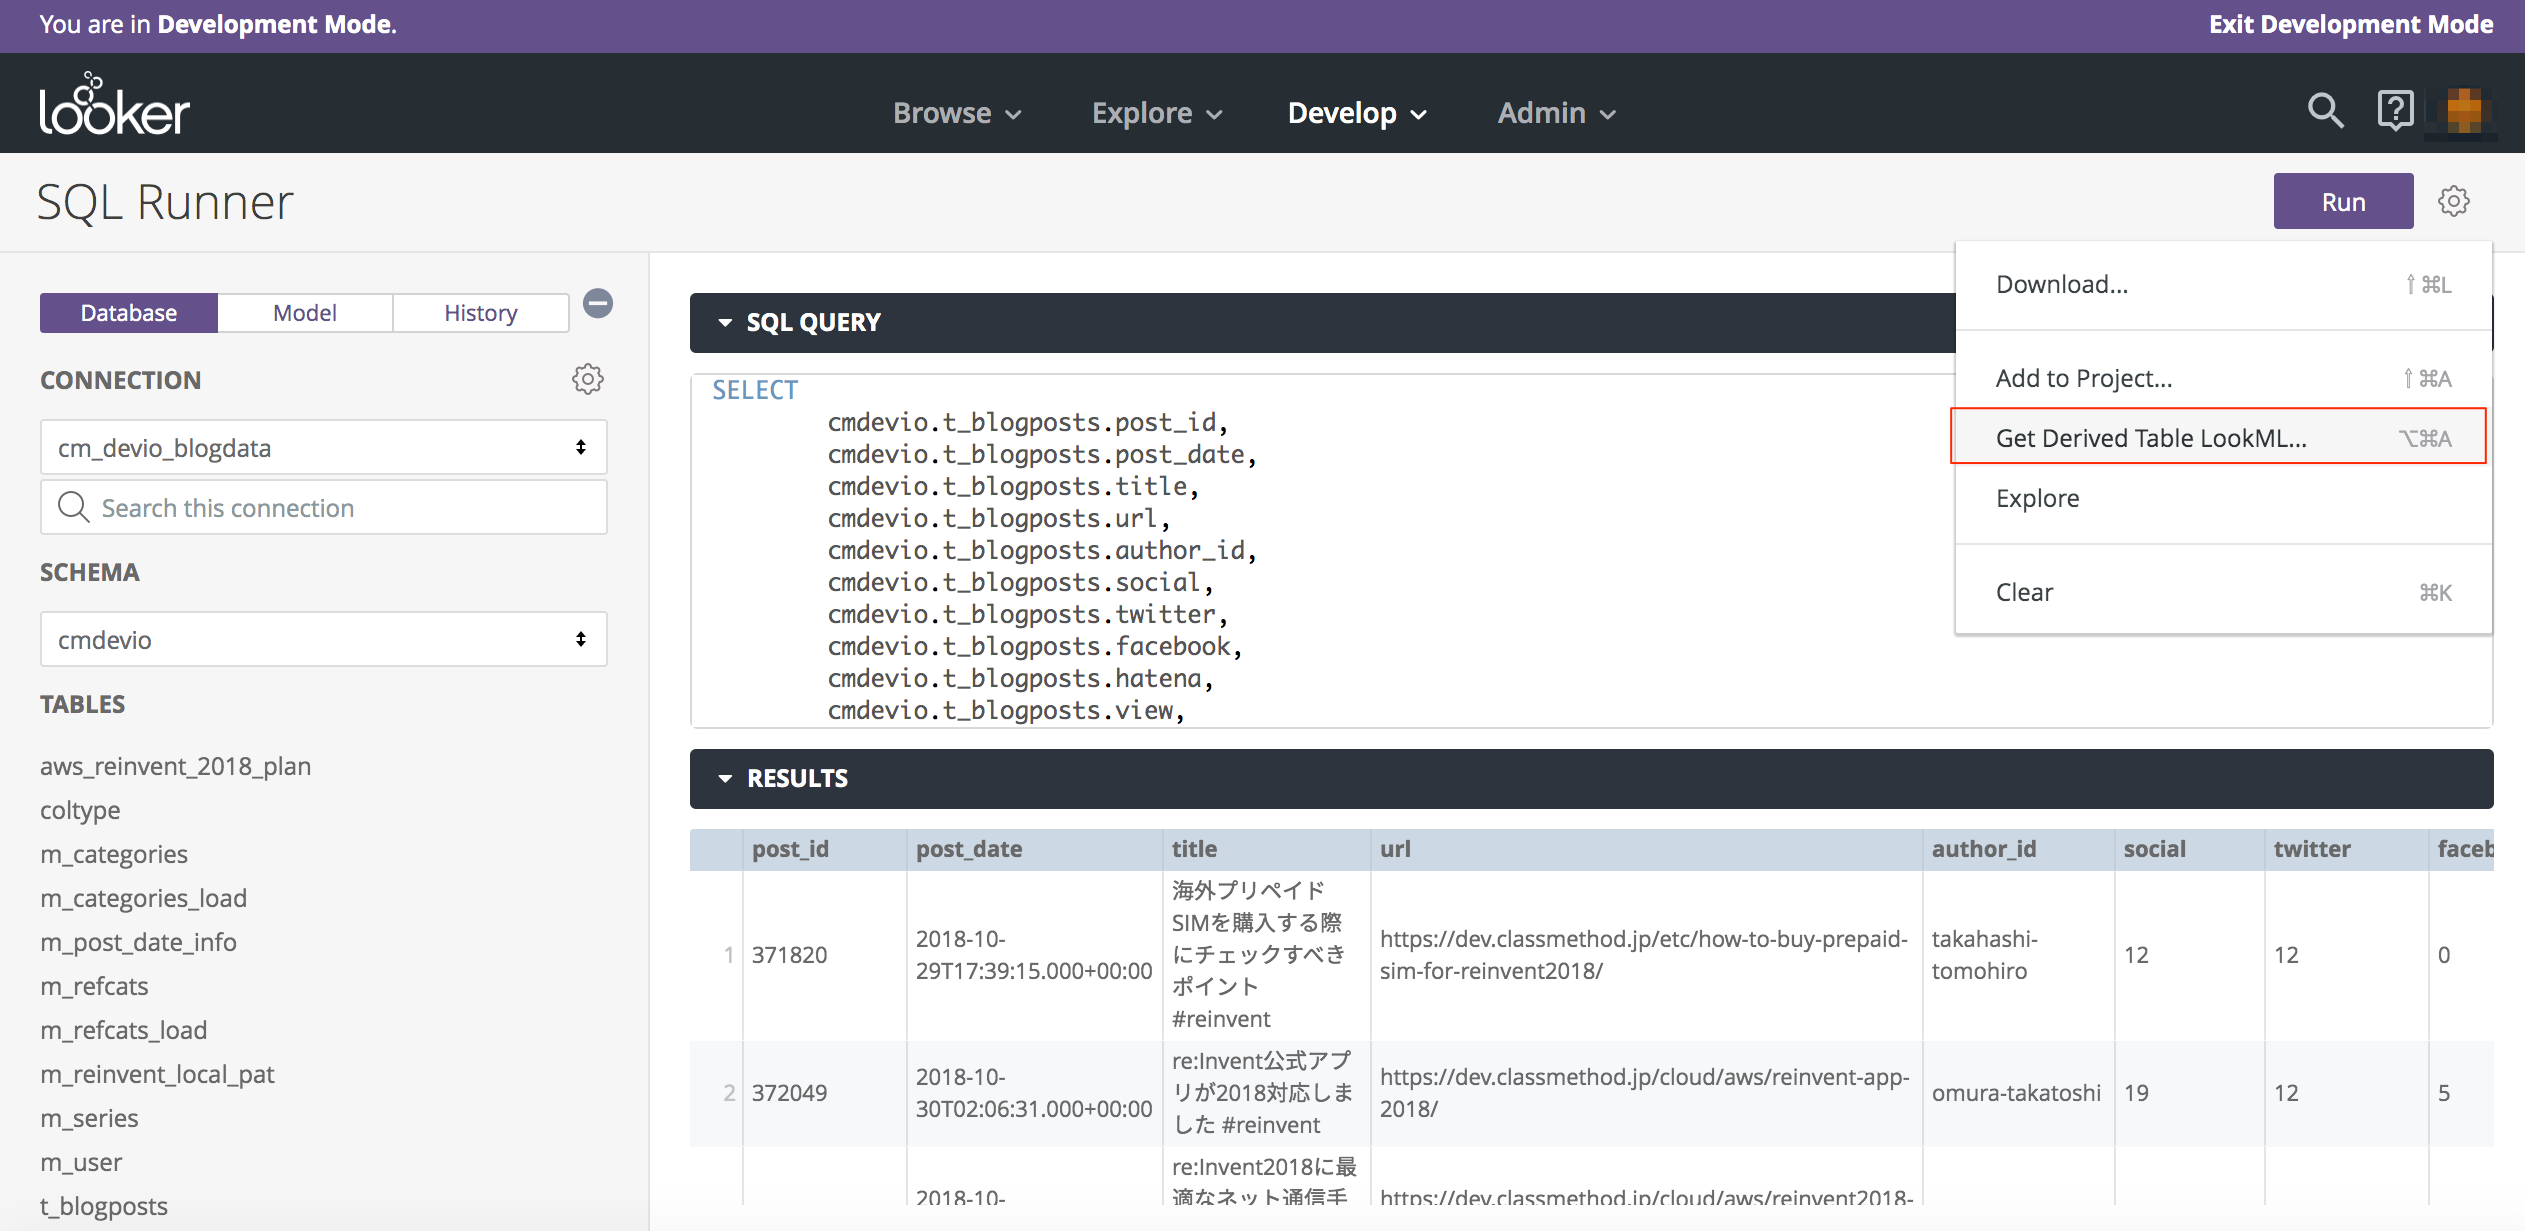Open the search magnifying glass icon
Viewport: 2525px width, 1231px height.
2325,110
